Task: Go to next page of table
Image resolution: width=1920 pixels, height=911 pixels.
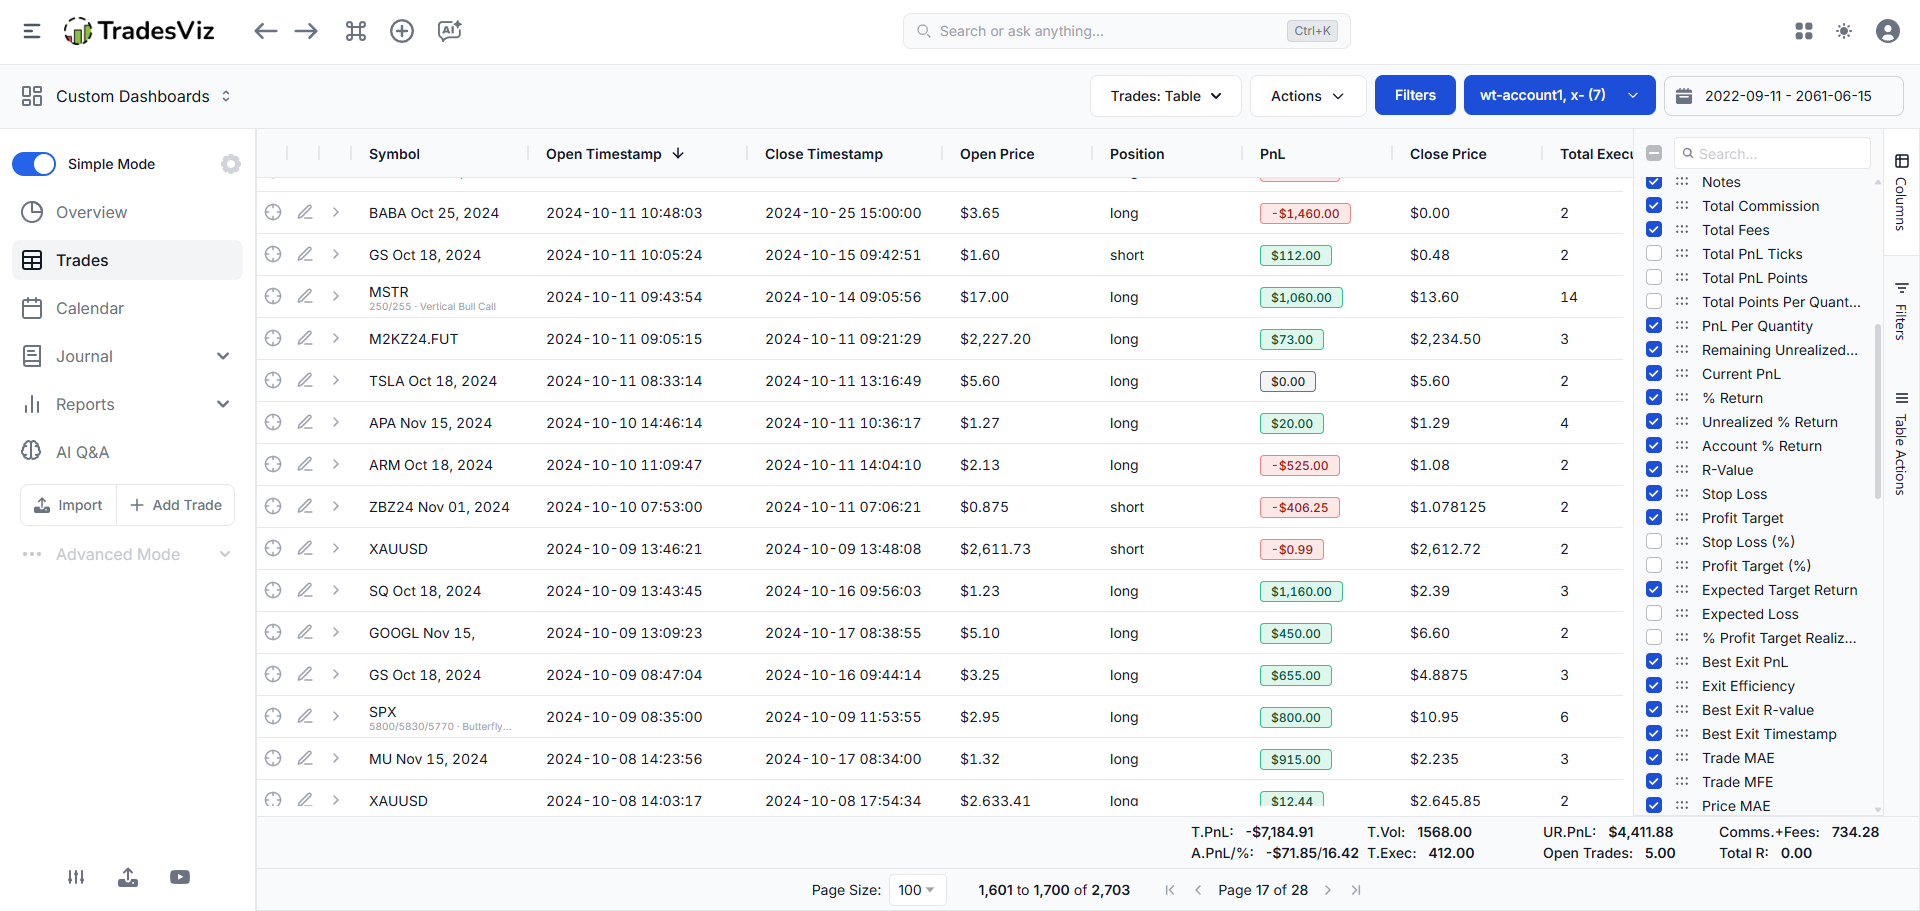Action: pyautogui.click(x=1328, y=890)
